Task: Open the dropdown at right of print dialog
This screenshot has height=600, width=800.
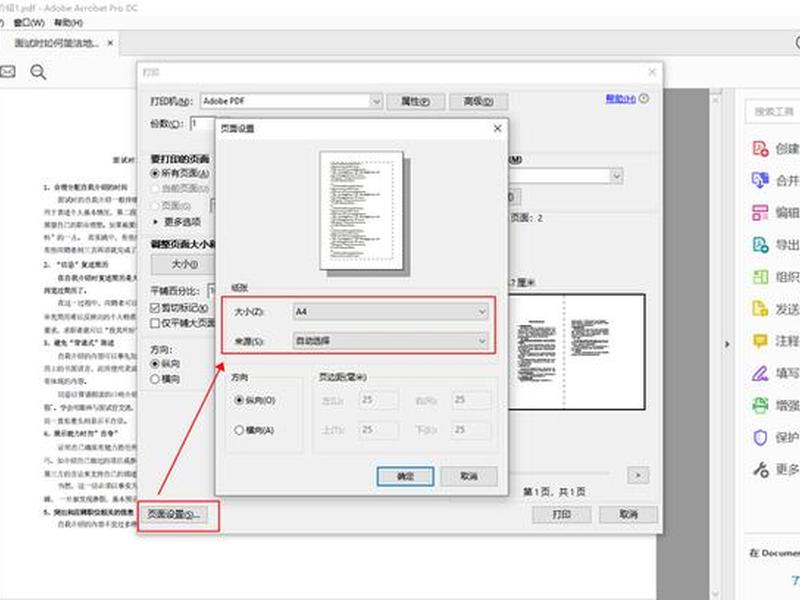Action: click(616, 177)
